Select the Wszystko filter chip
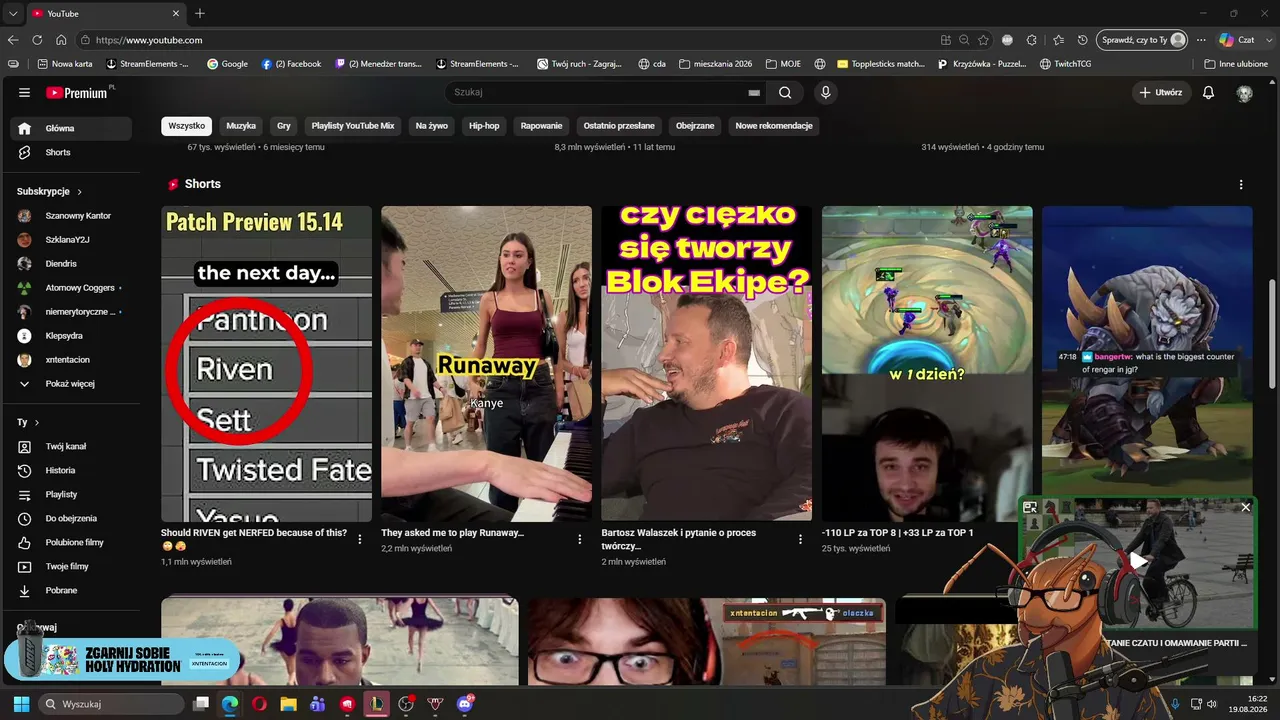The width and height of the screenshot is (1280, 720). tap(187, 126)
